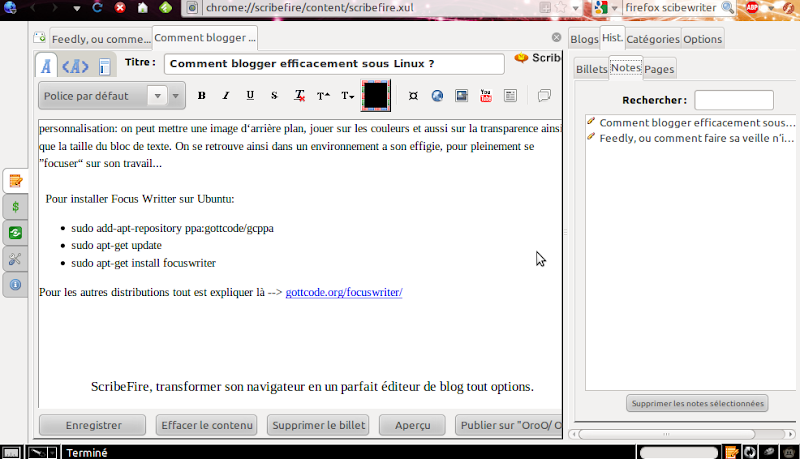Increase font size with T-up icon
The width and height of the screenshot is (800, 459).
coord(323,95)
